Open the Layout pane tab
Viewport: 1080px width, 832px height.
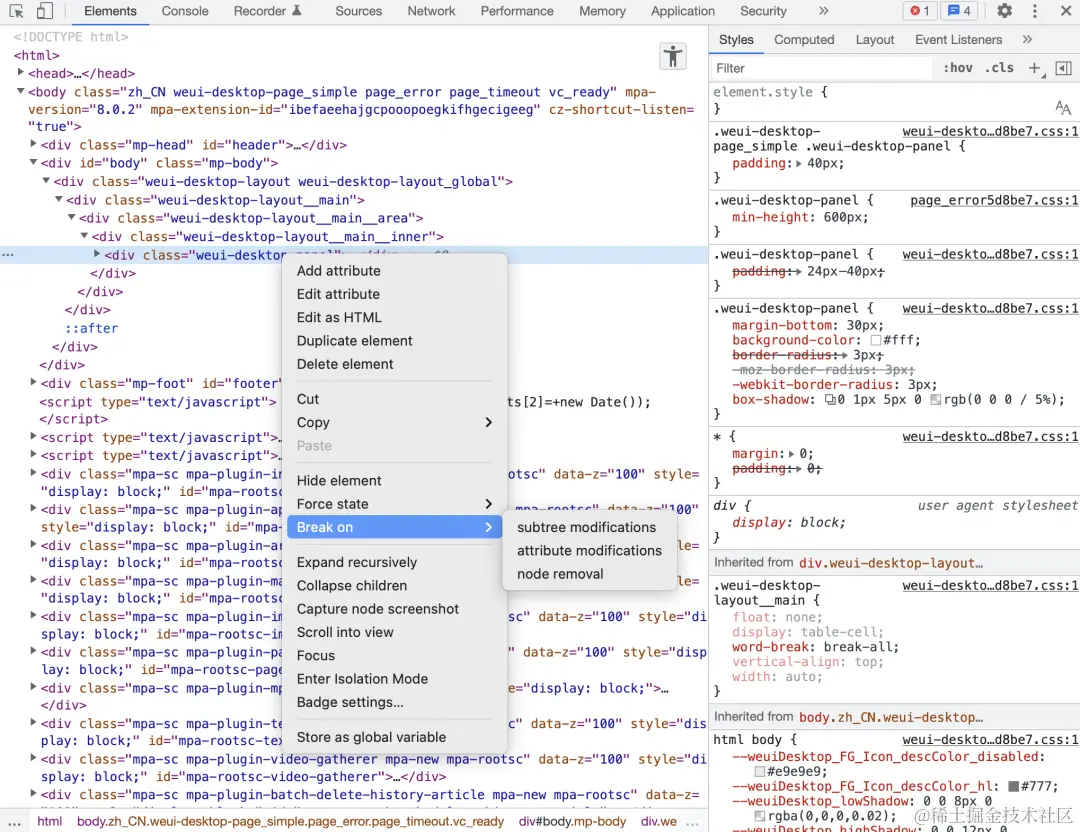click(875, 39)
